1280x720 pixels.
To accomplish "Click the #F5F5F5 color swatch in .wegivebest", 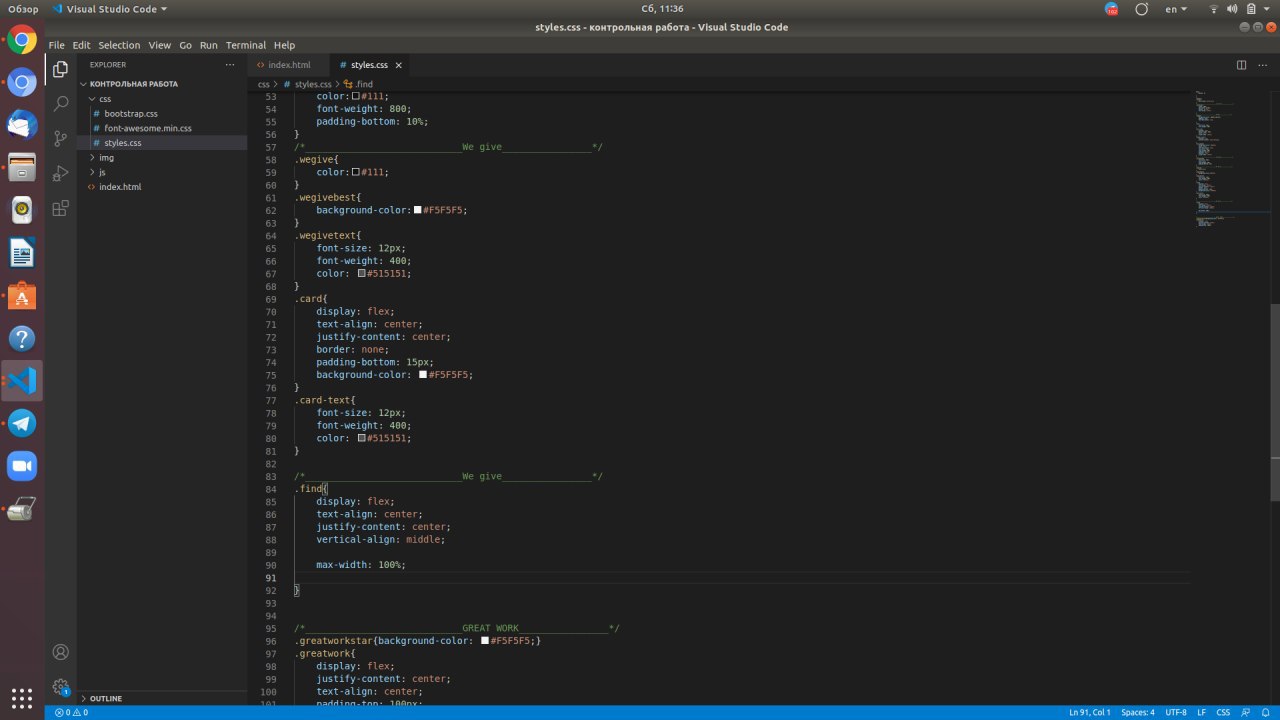I will pyautogui.click(x=418, y=210).
